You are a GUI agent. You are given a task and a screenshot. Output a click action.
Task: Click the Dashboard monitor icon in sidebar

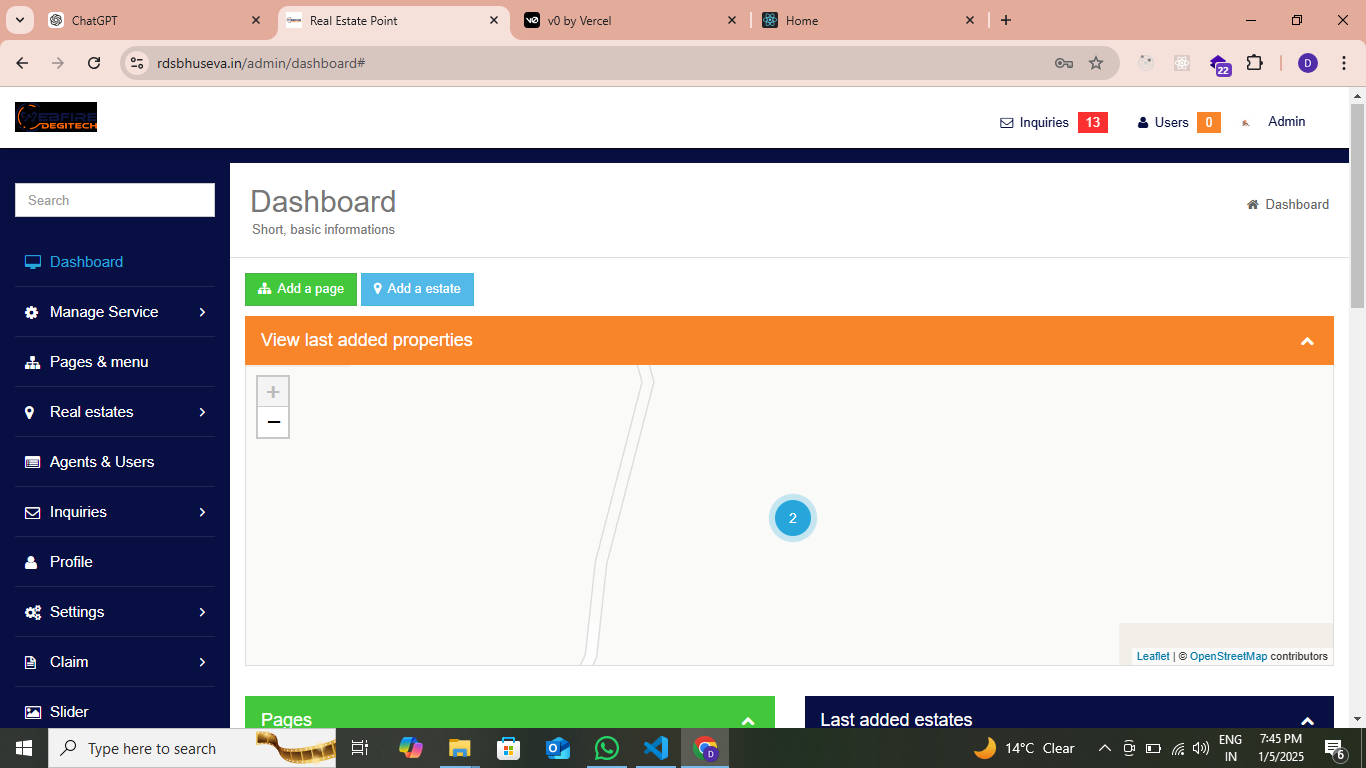pos(32,262)
